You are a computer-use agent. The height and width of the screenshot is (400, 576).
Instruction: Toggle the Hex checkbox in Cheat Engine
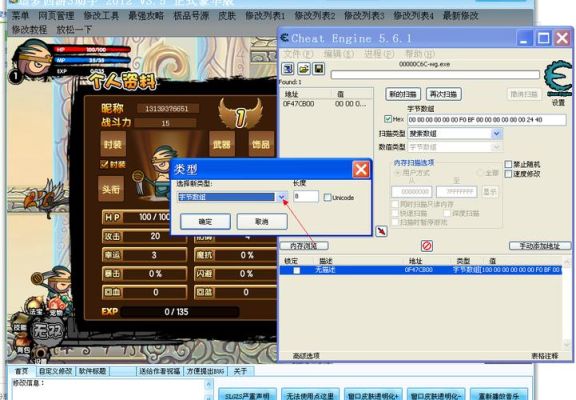[x=388, y=119]
